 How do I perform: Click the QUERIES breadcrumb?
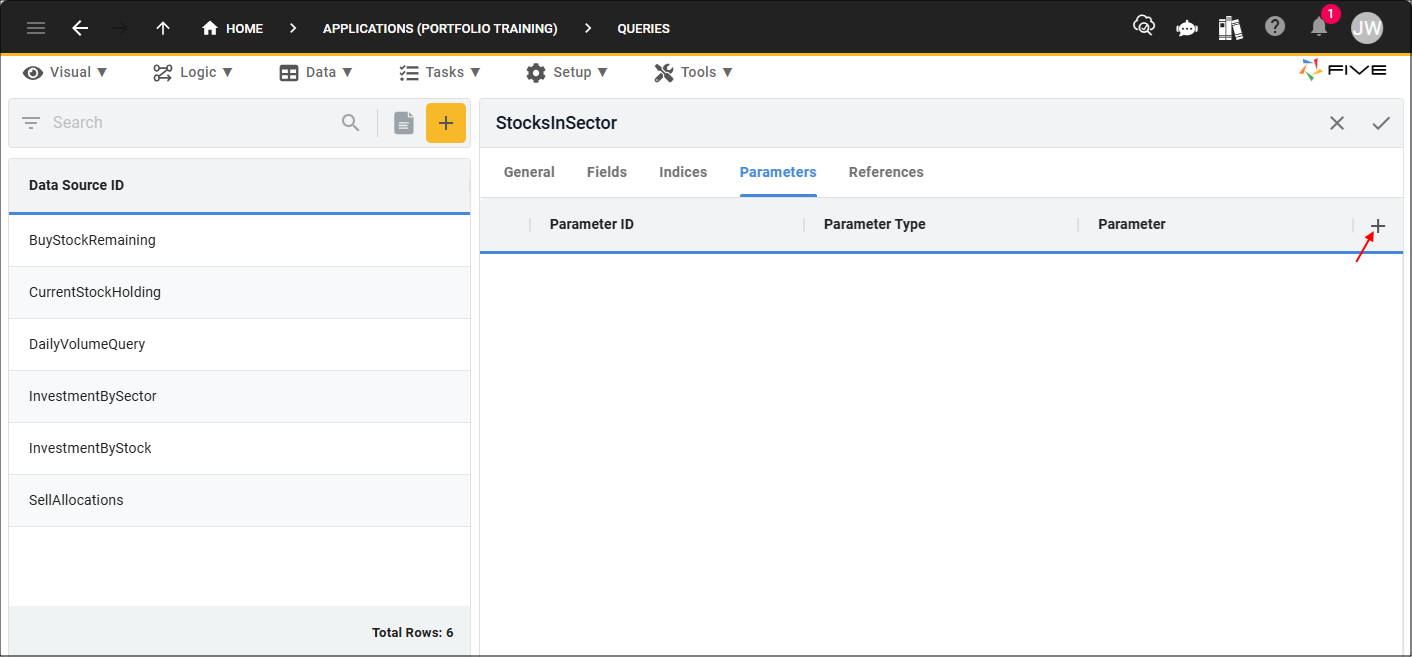pyautogui.click(x=644, y=28)
